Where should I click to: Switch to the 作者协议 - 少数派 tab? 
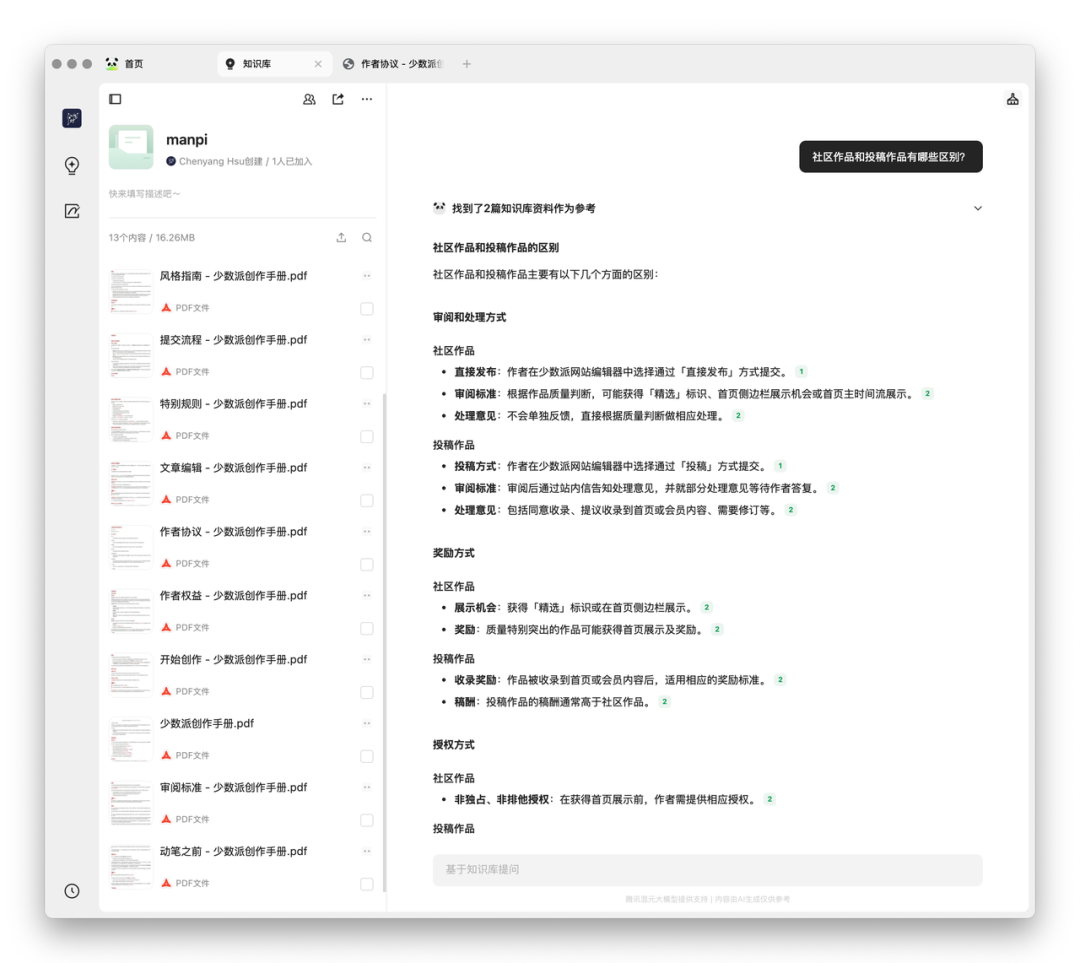coord(393,64)
